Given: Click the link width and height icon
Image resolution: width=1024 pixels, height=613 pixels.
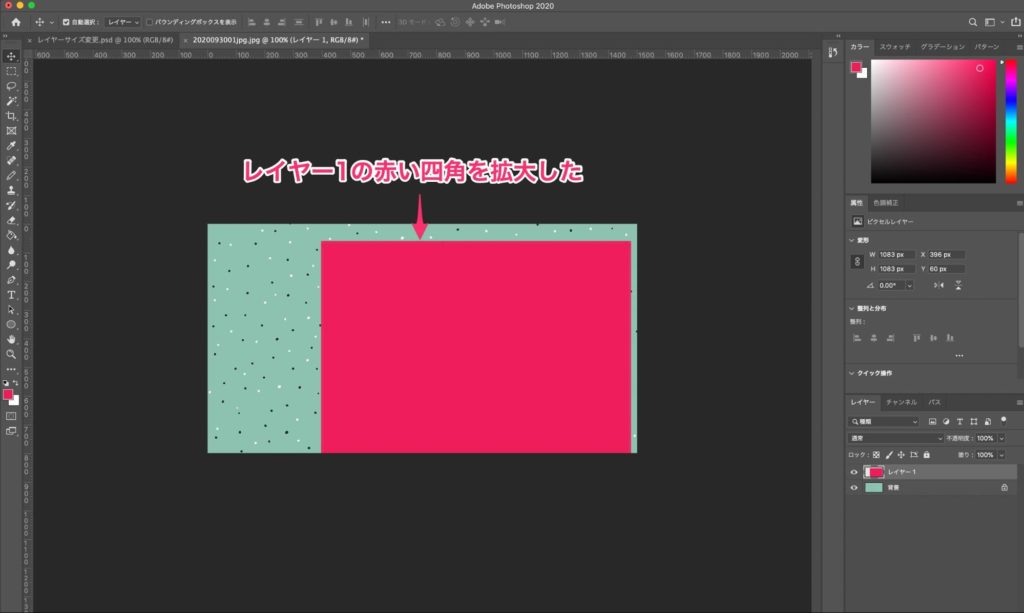Looking at the screenshot, I should [856, 262].
